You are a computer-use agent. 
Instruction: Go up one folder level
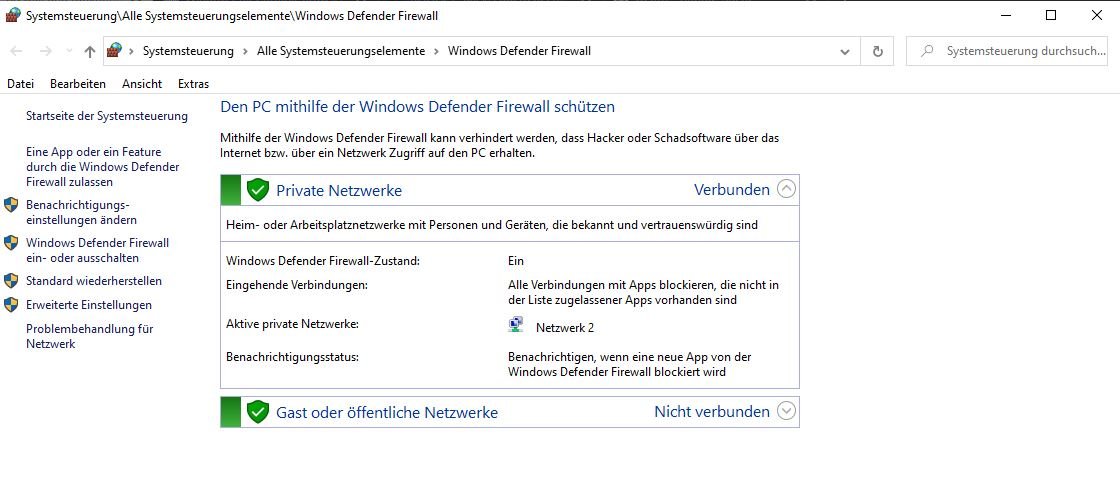(x=89, y=51)
